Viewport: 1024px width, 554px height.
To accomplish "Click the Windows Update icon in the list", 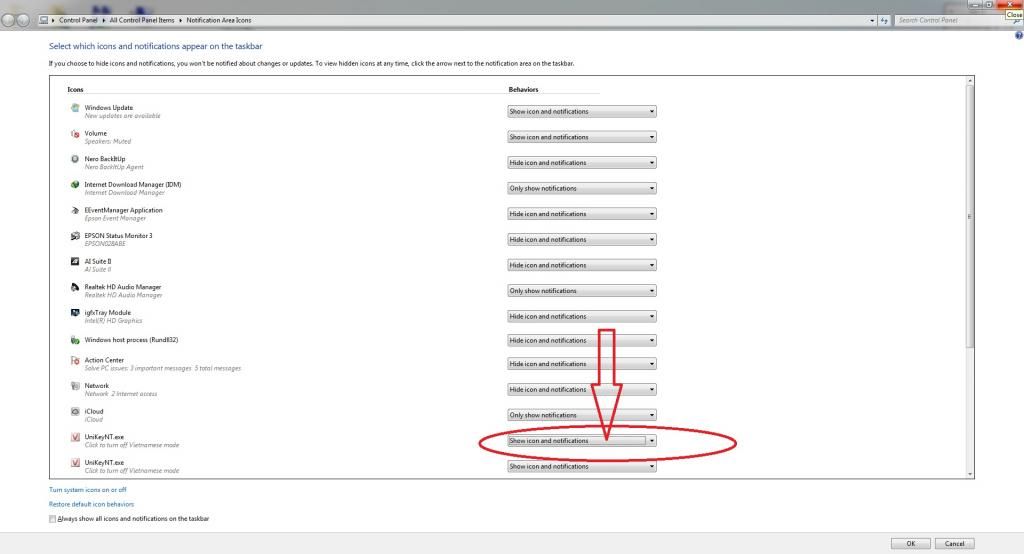I will tap(75, 108).
